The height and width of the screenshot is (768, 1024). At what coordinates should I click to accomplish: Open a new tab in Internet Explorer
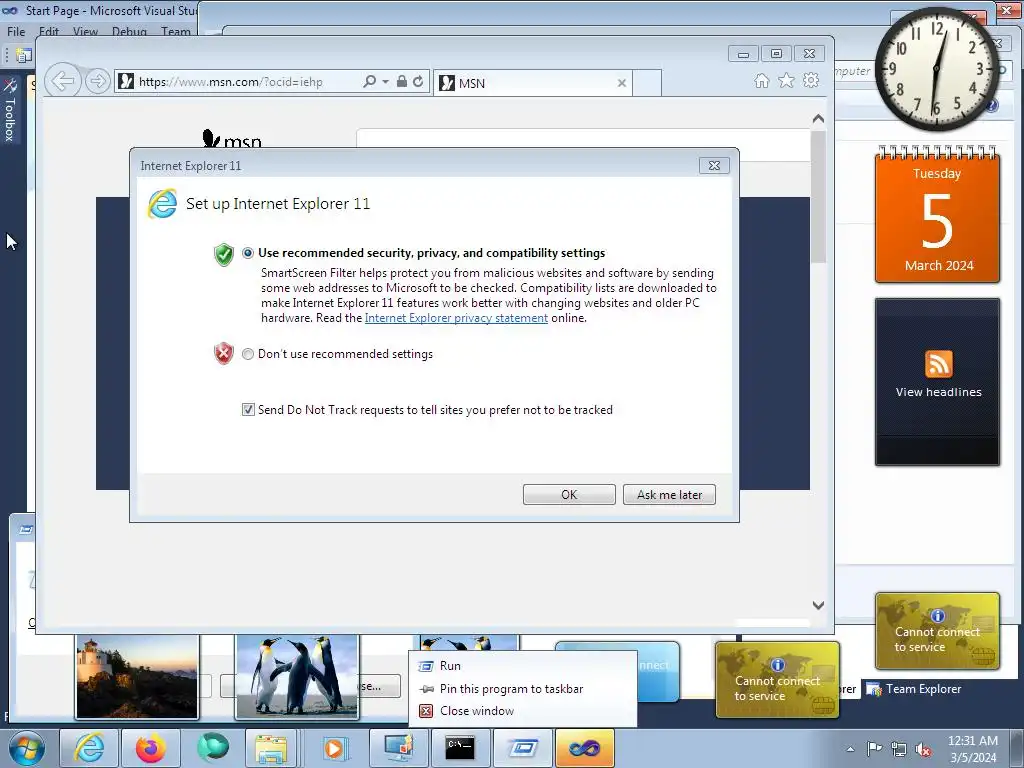pyautogui.click(x=647, y=83)
